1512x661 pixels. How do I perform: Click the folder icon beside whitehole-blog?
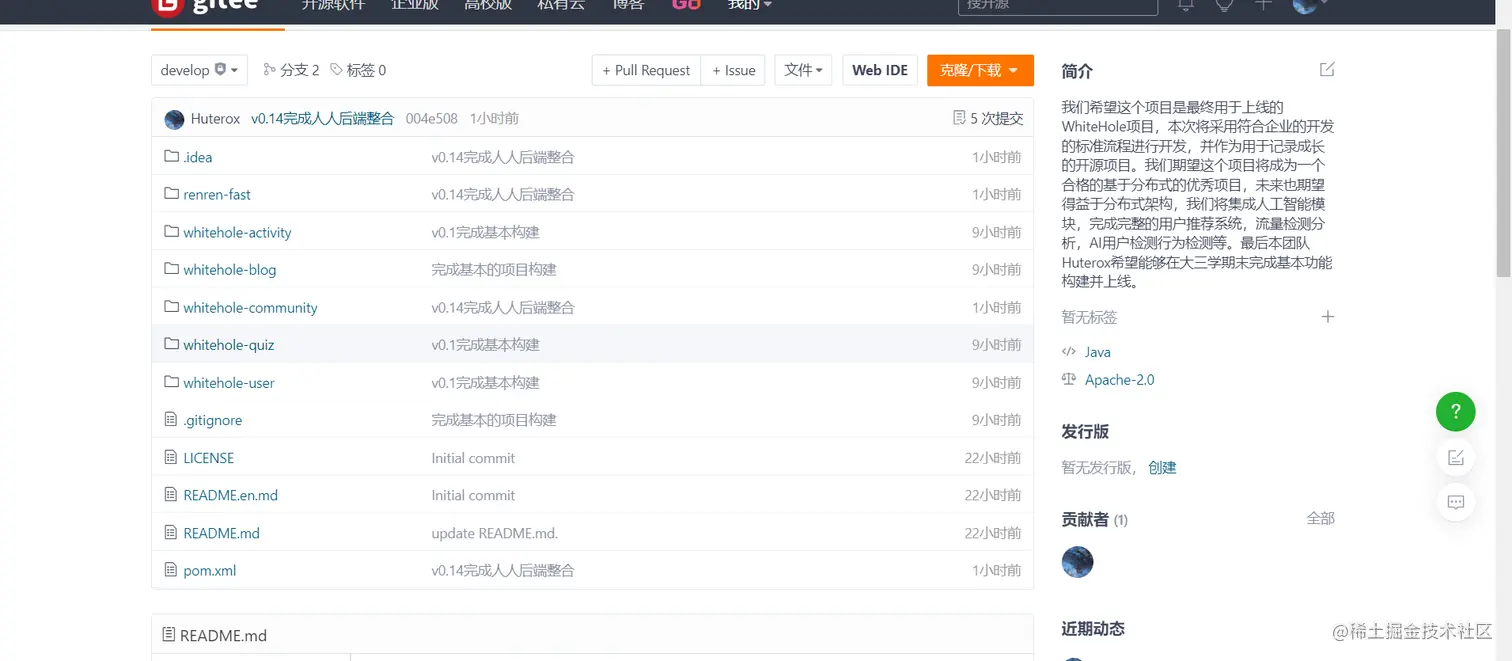point(171,268)
